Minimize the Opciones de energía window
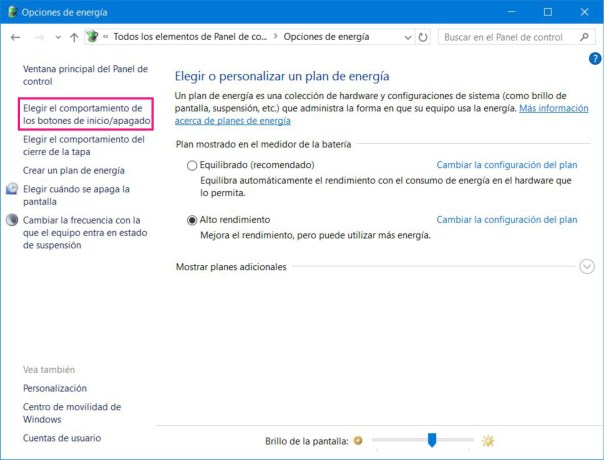 (x=512, y=12)
